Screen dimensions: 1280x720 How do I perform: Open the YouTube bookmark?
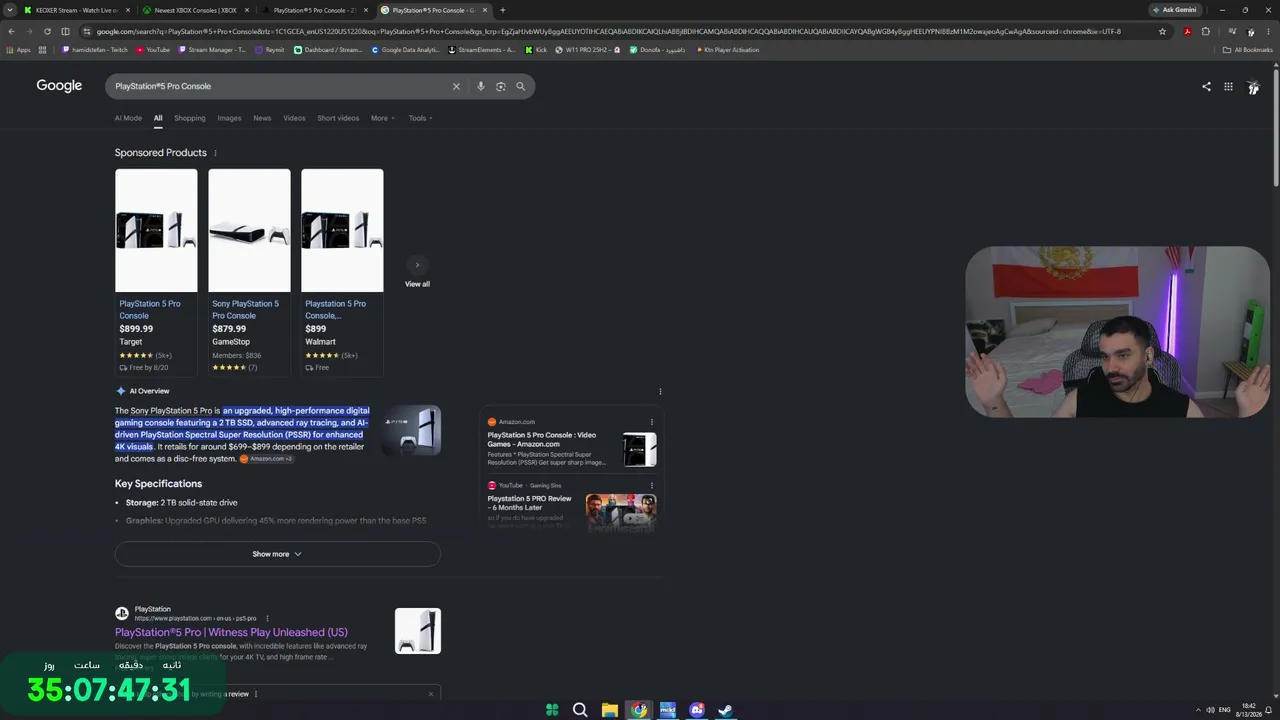[x=153, y=50]
